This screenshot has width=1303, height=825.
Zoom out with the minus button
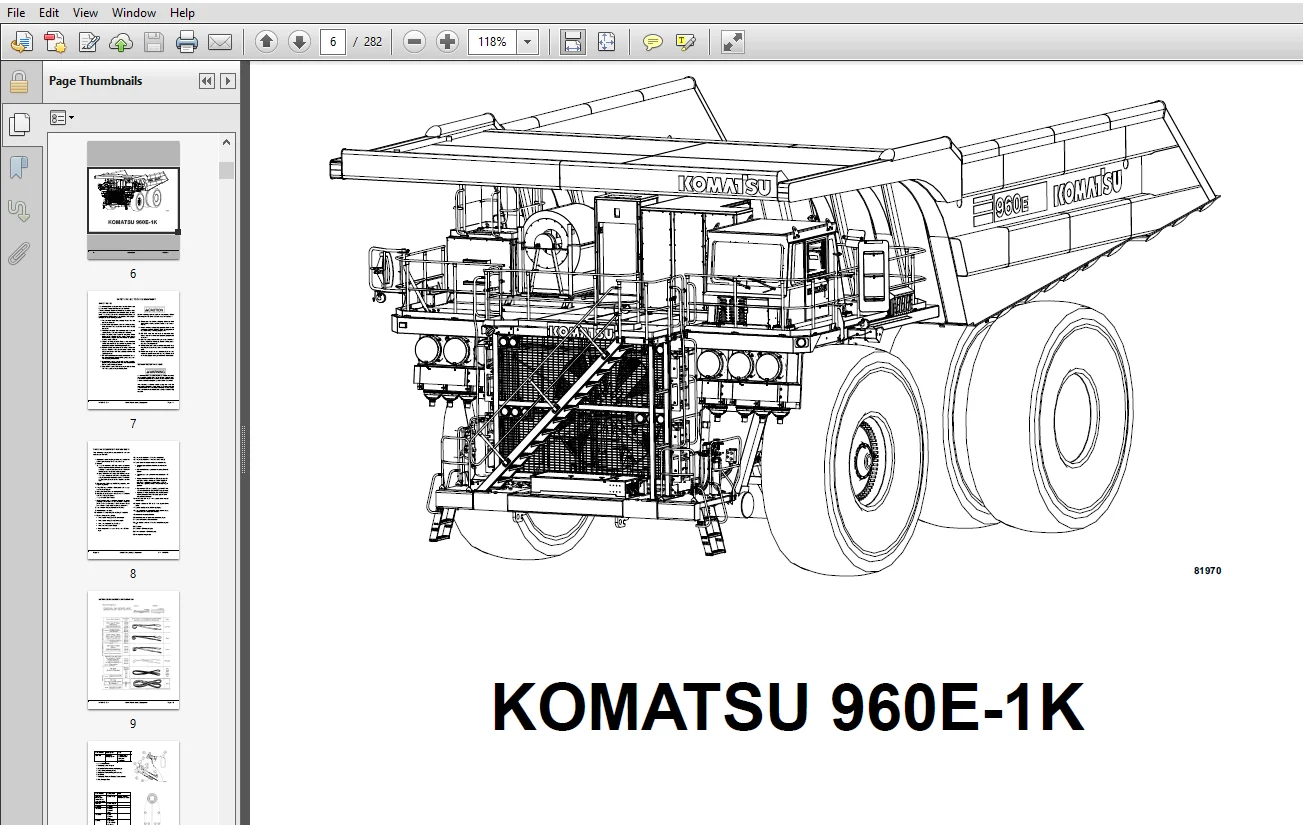point(415,42)
